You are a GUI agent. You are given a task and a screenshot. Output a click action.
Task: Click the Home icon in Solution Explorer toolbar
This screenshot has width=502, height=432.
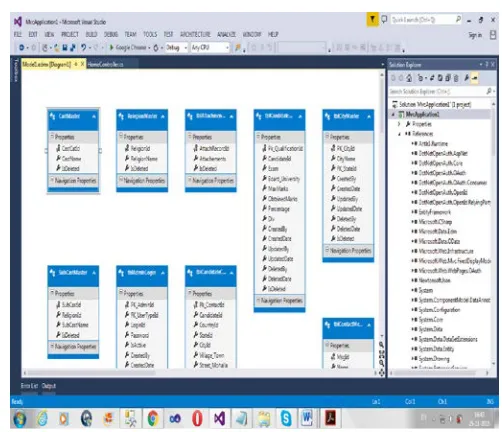click(x=409, y=78)
